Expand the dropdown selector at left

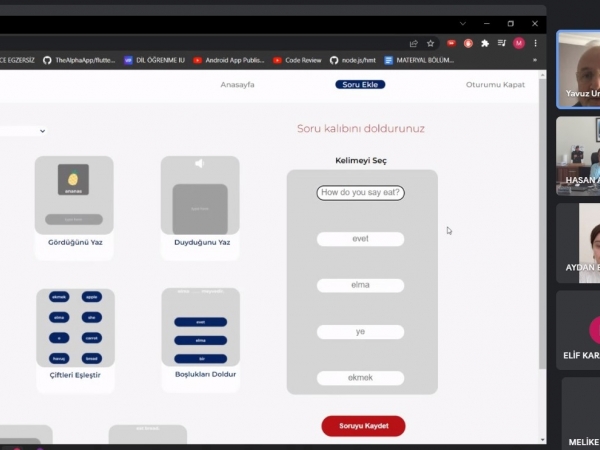click(x=23, y=131)
